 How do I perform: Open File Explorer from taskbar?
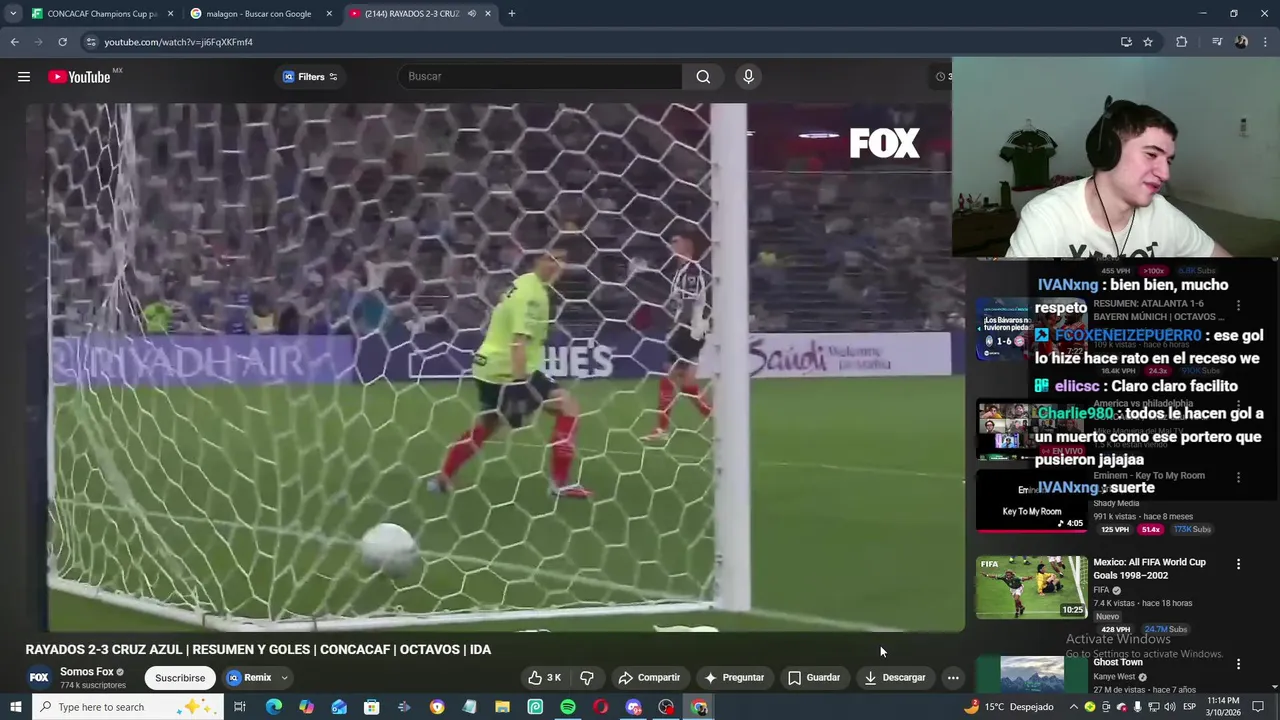[502, 707]
